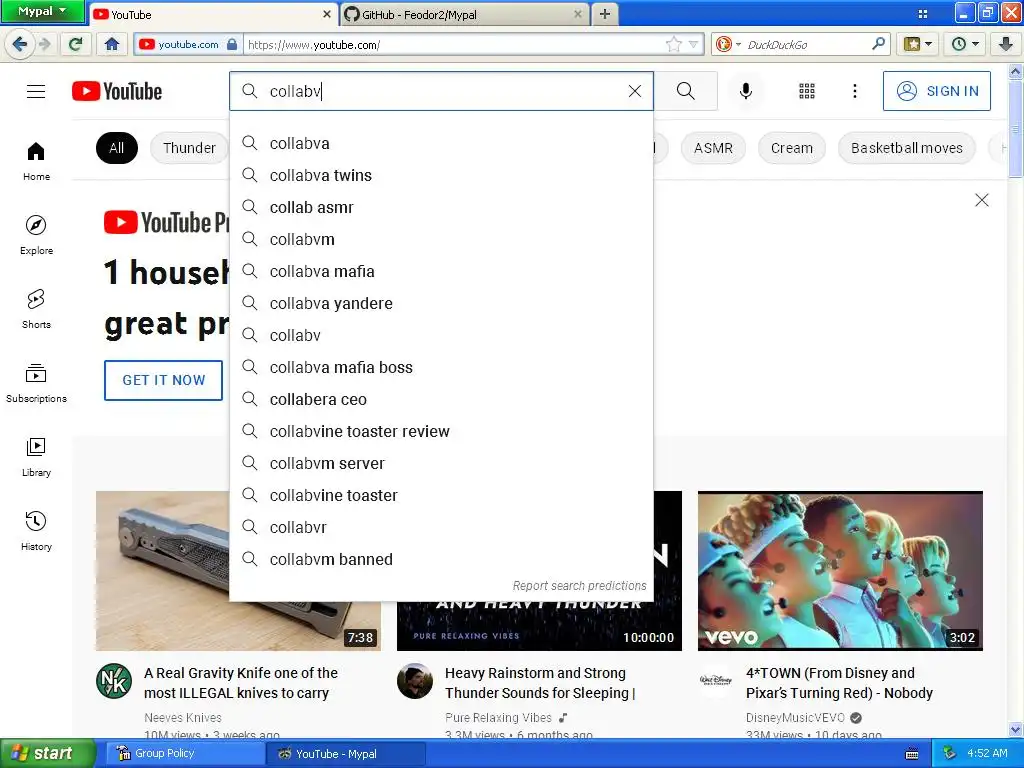Open Explore in the sidebar
The width and height of the screenshot is (1024, 768).
(x=36, y=235)
